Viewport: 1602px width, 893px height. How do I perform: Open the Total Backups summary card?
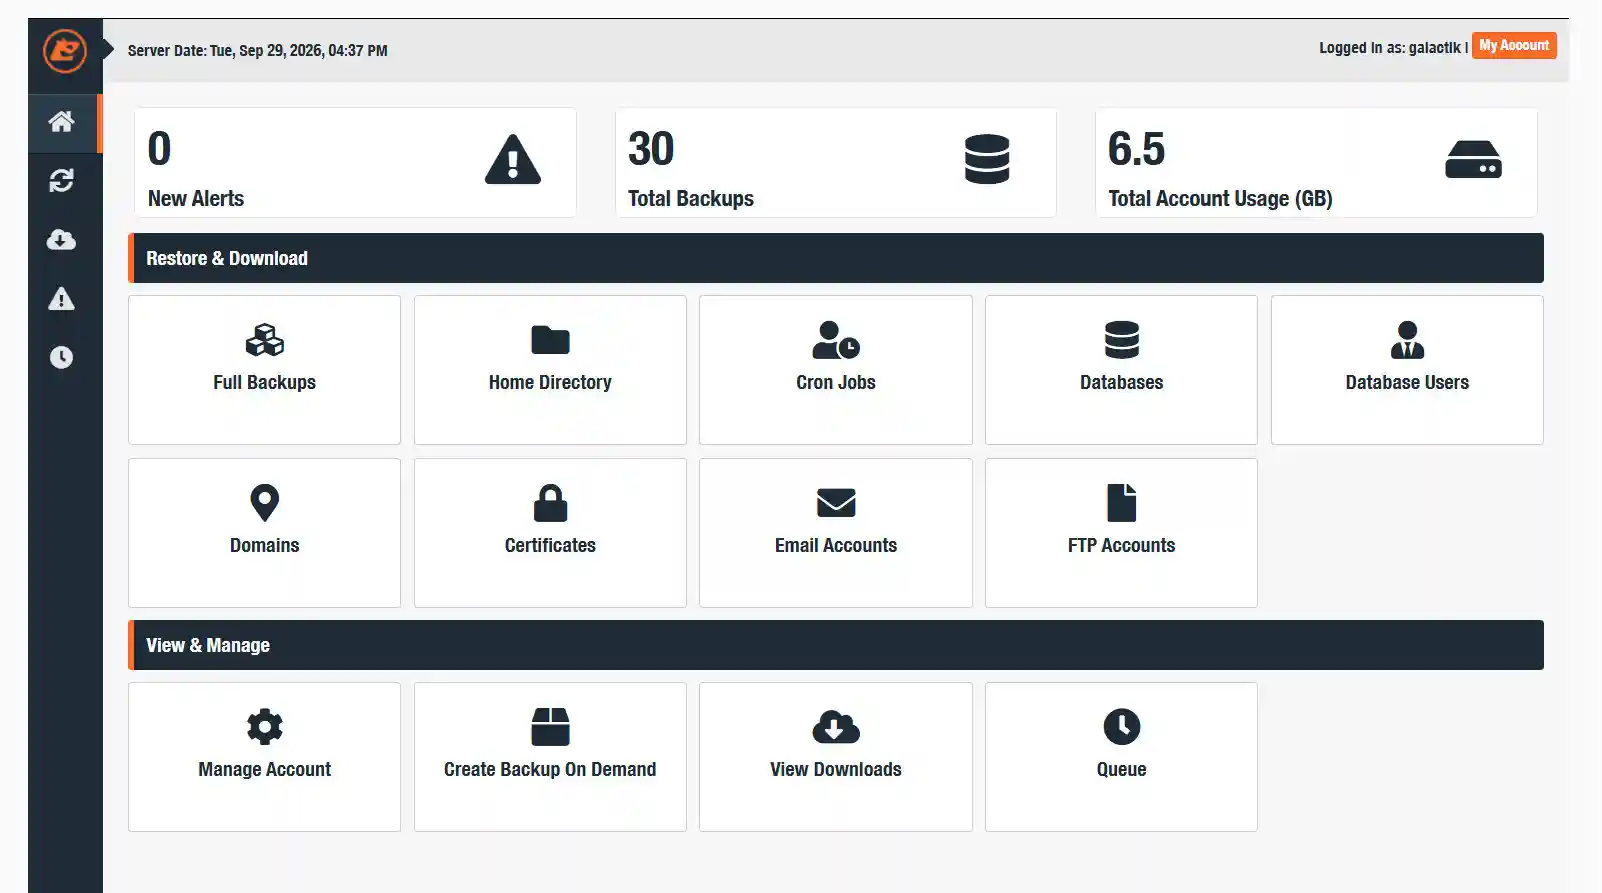tap(836, 163)
